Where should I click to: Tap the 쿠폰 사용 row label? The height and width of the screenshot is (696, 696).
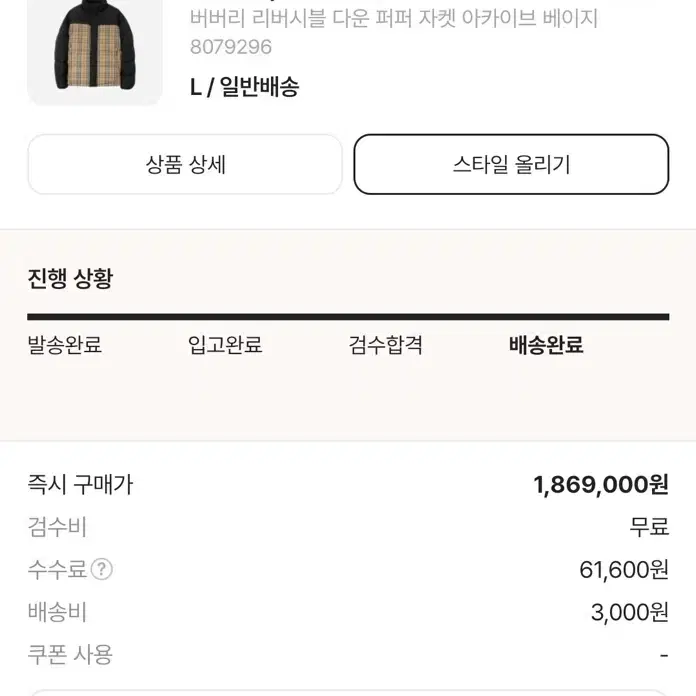point(70,655)
